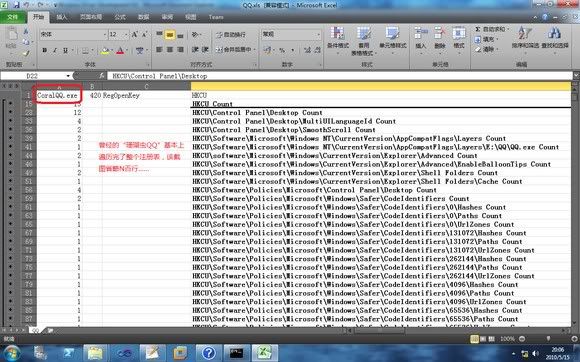Image resolution: width=580 pixels, height=362 pixels.
Task: Open the green File tab
Action: [x=13, y=17]
